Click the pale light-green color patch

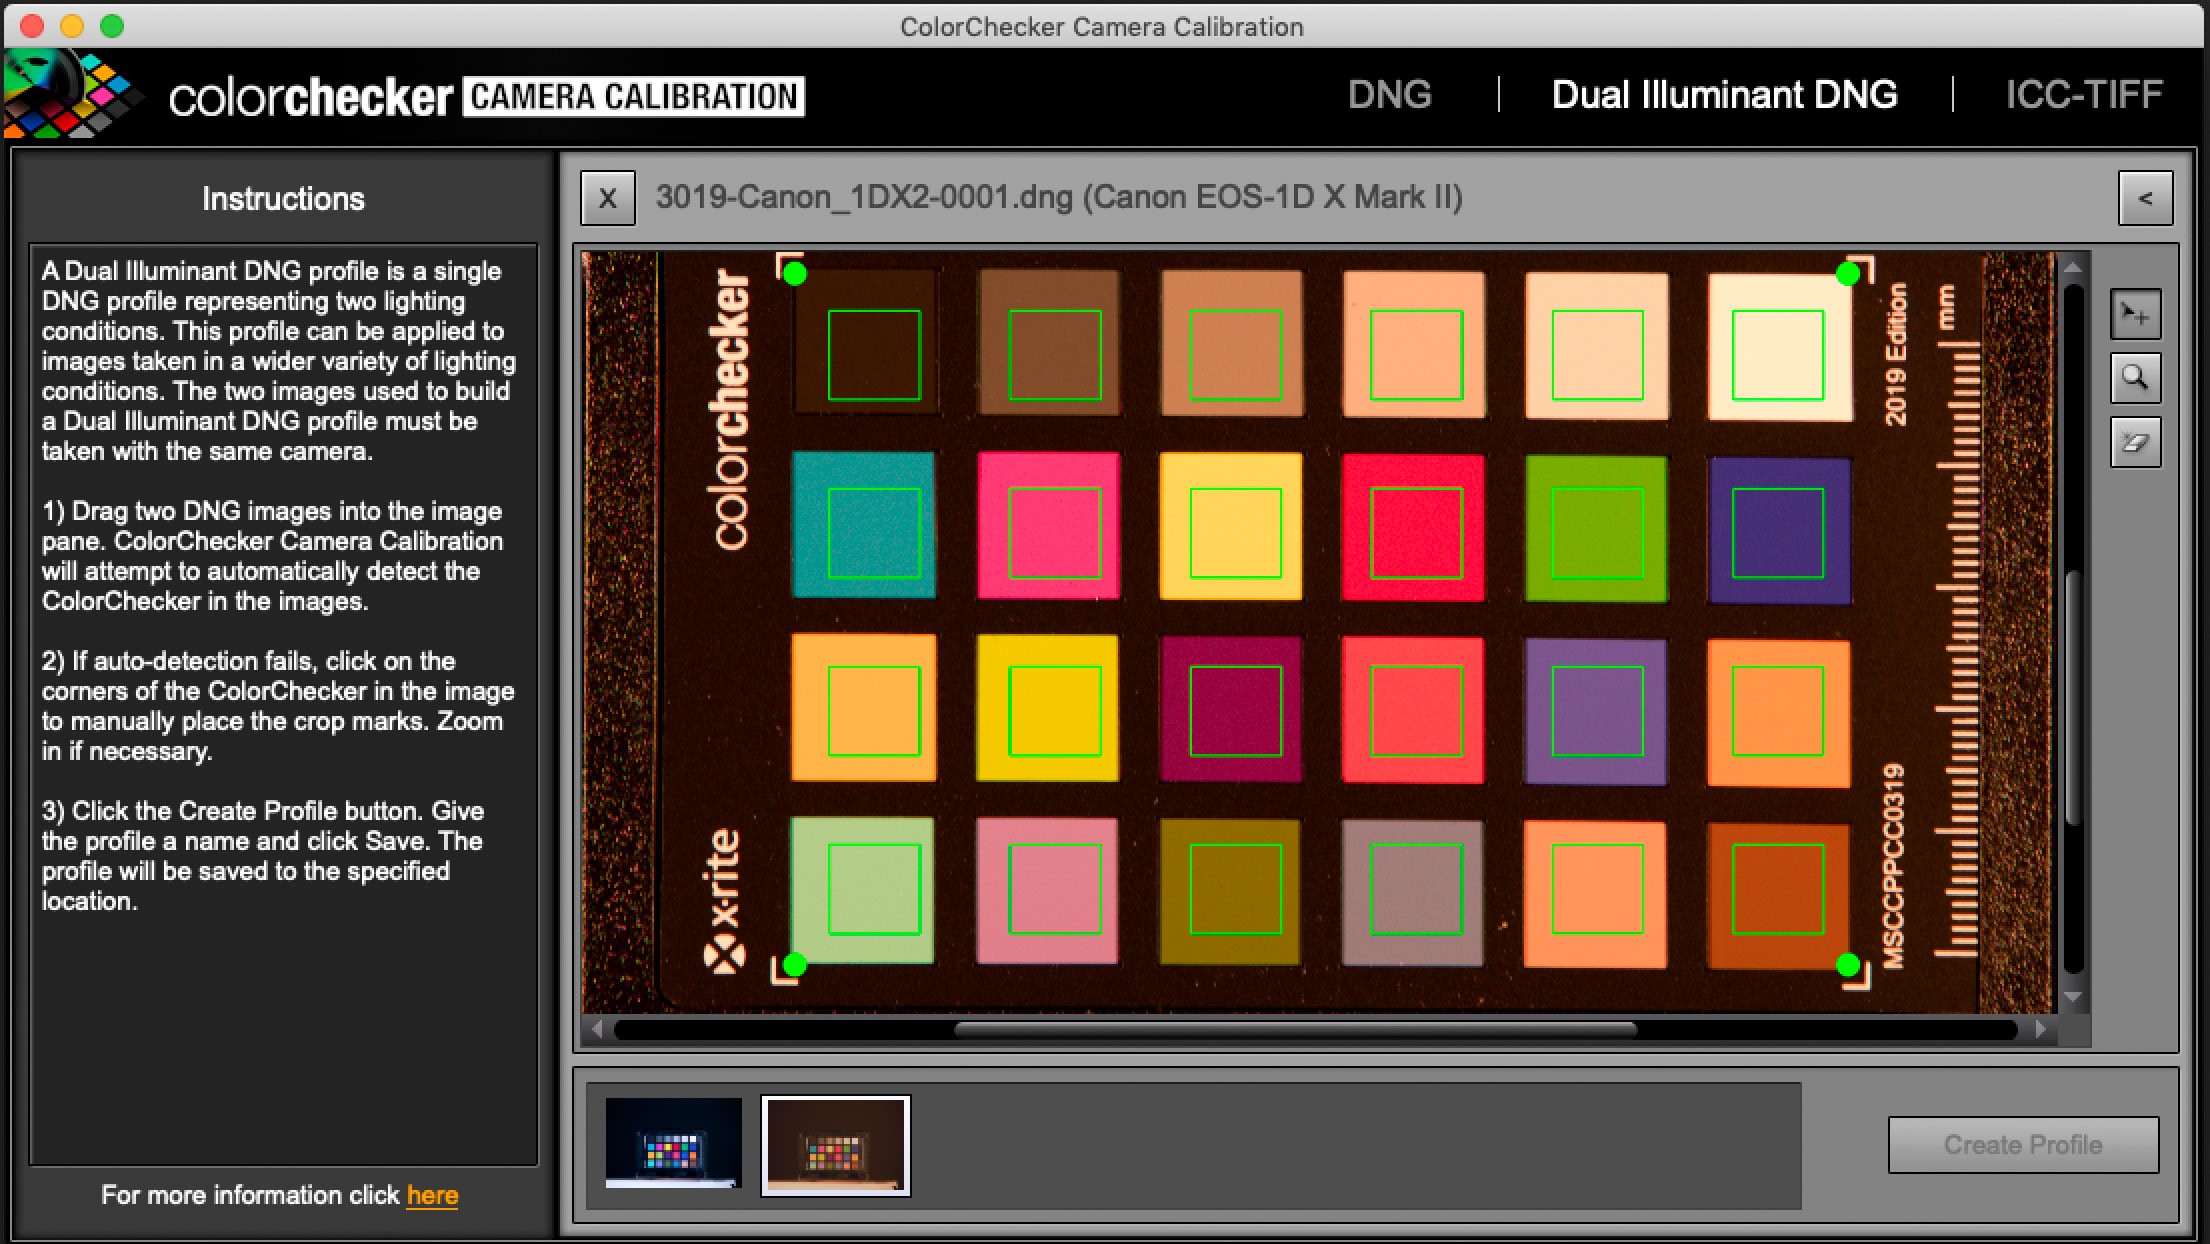click(862, 890)
